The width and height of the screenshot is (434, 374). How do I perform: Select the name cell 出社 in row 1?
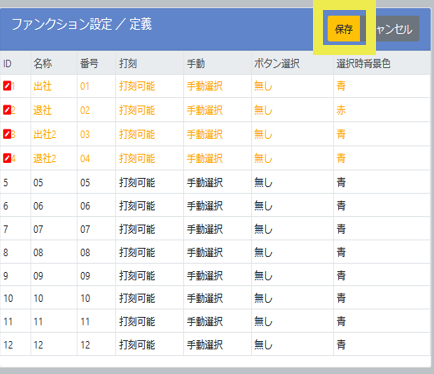point(42,86)
